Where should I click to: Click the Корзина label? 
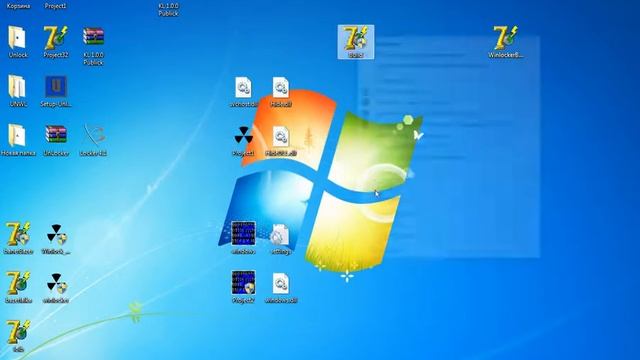point(18,6)
